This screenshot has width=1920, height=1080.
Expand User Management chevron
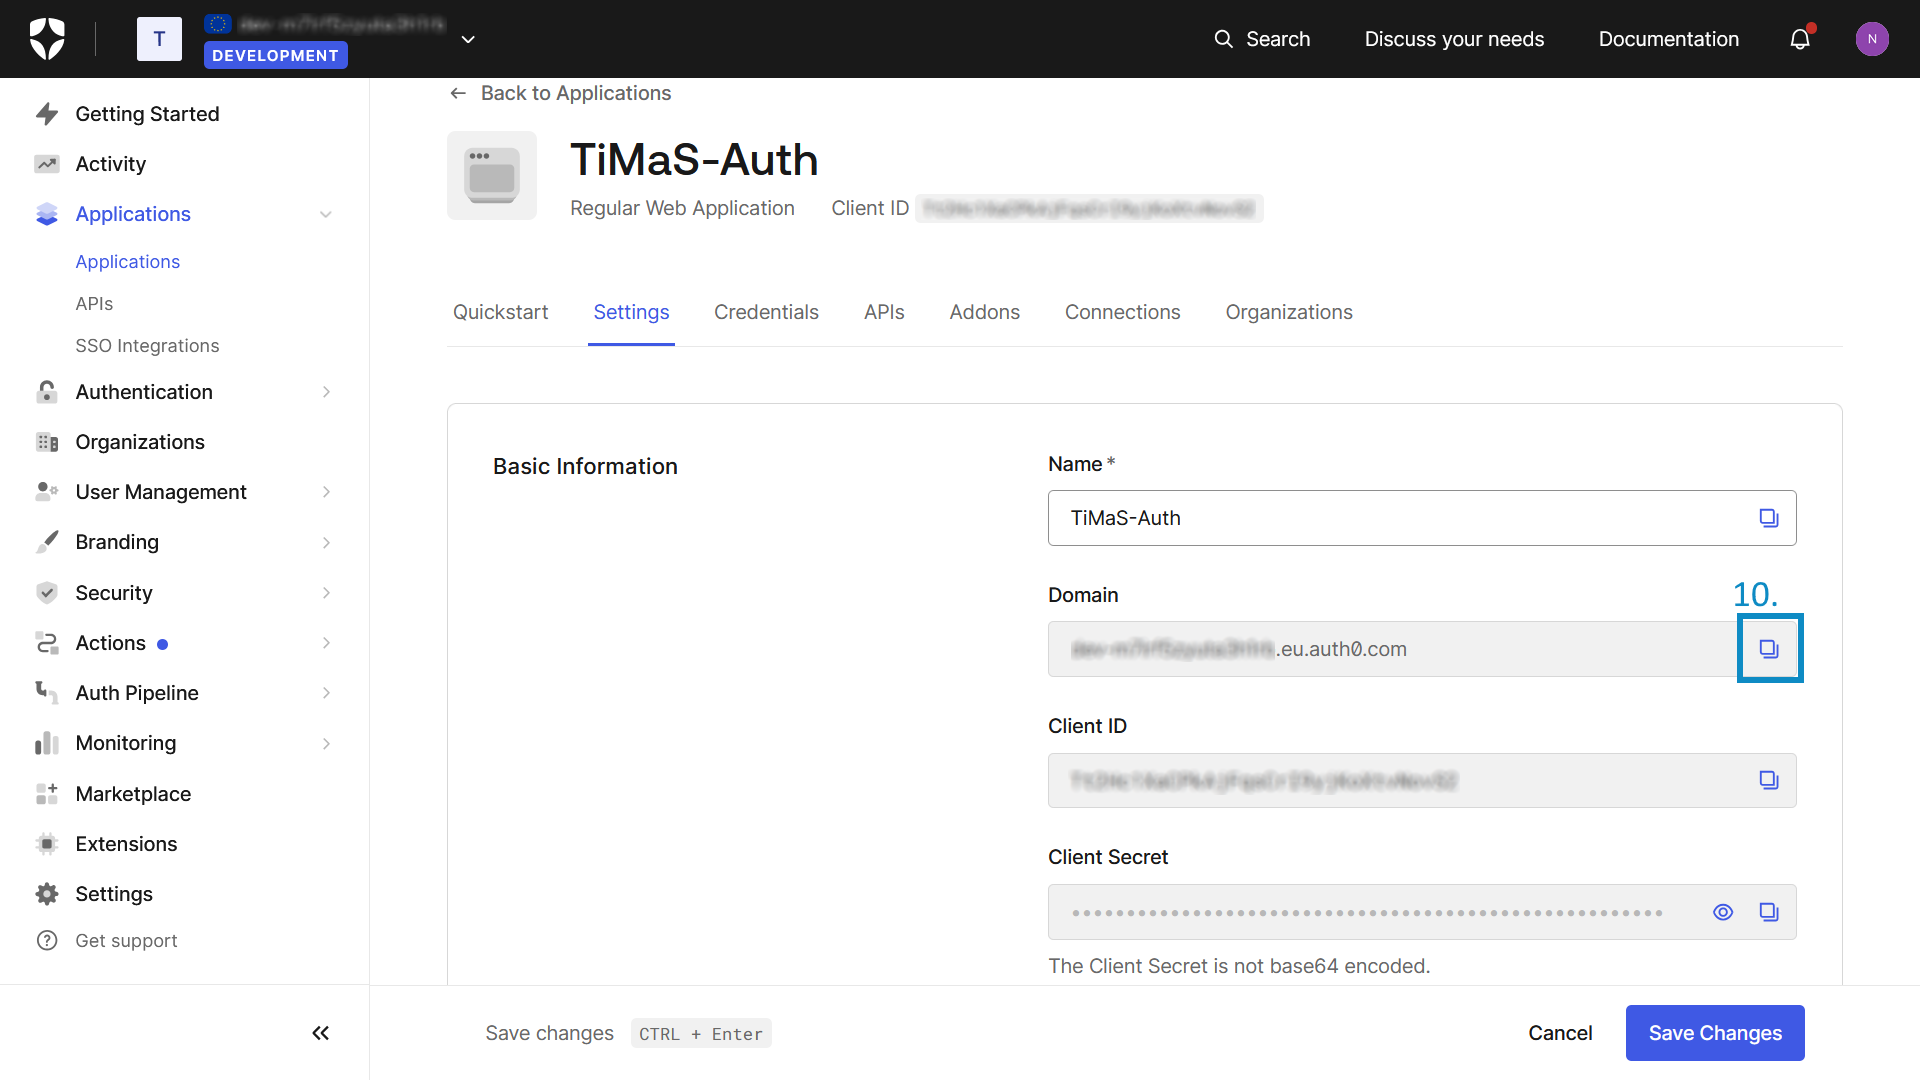[326, 492]
